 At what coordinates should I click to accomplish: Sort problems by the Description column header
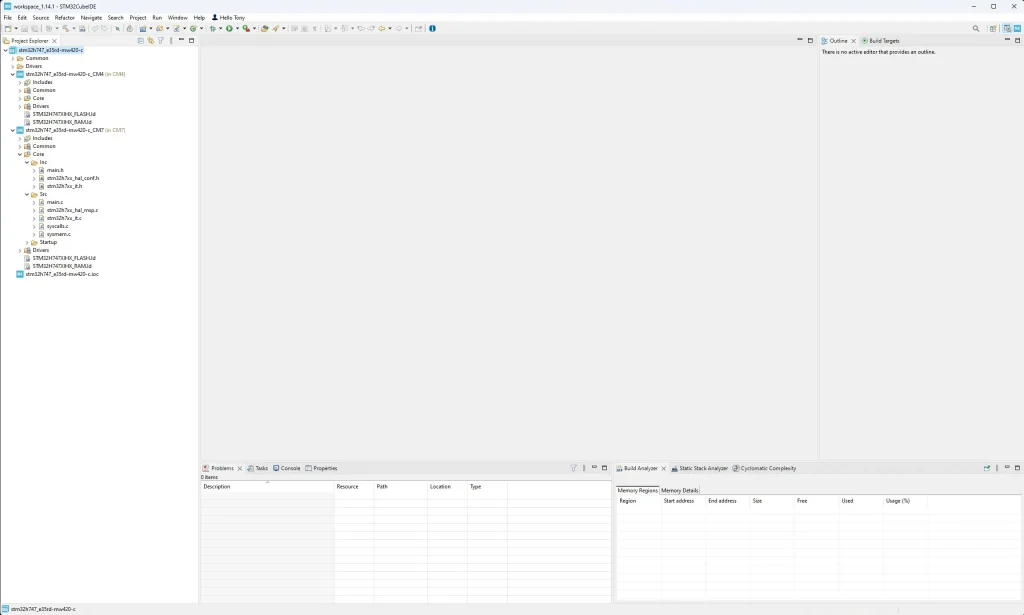coord(217,487)
